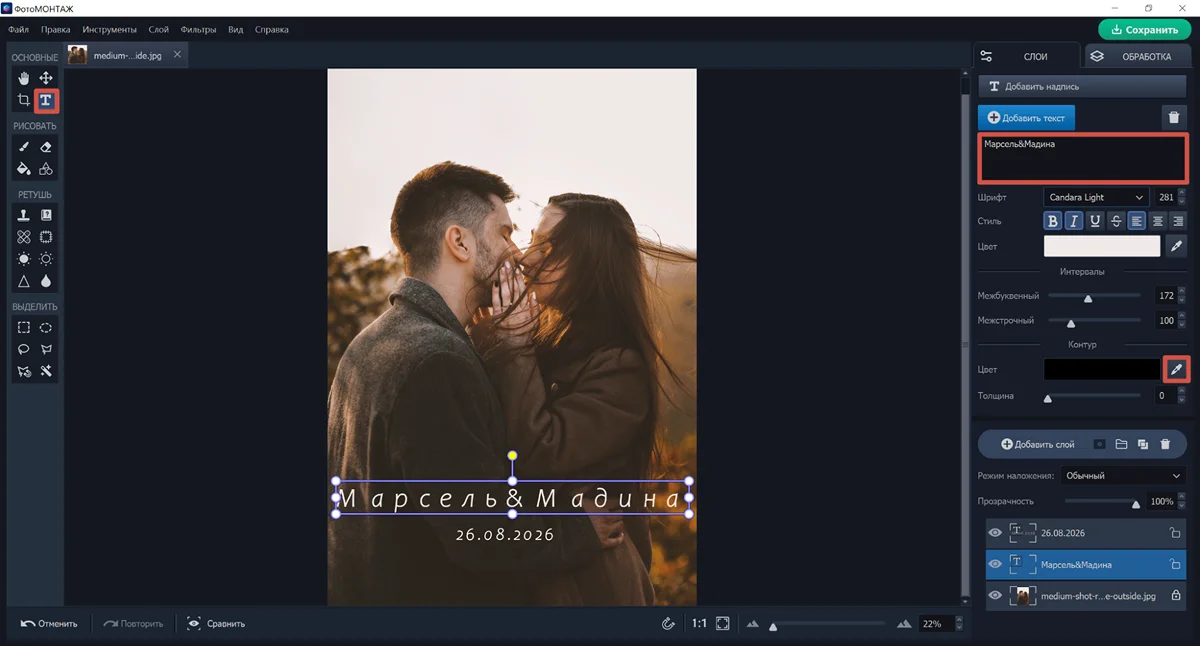Open the 22% zoom level dropdown

[x=940, y=624]
